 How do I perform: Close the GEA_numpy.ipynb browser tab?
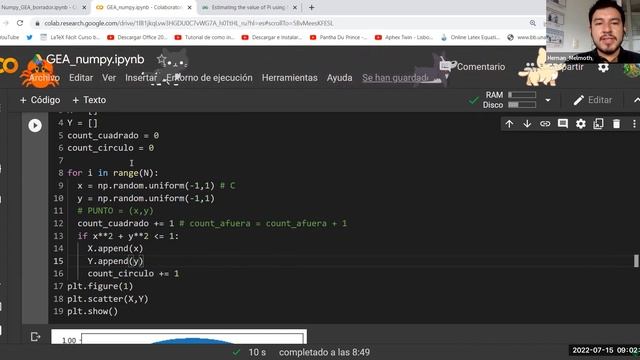[189, 7]
